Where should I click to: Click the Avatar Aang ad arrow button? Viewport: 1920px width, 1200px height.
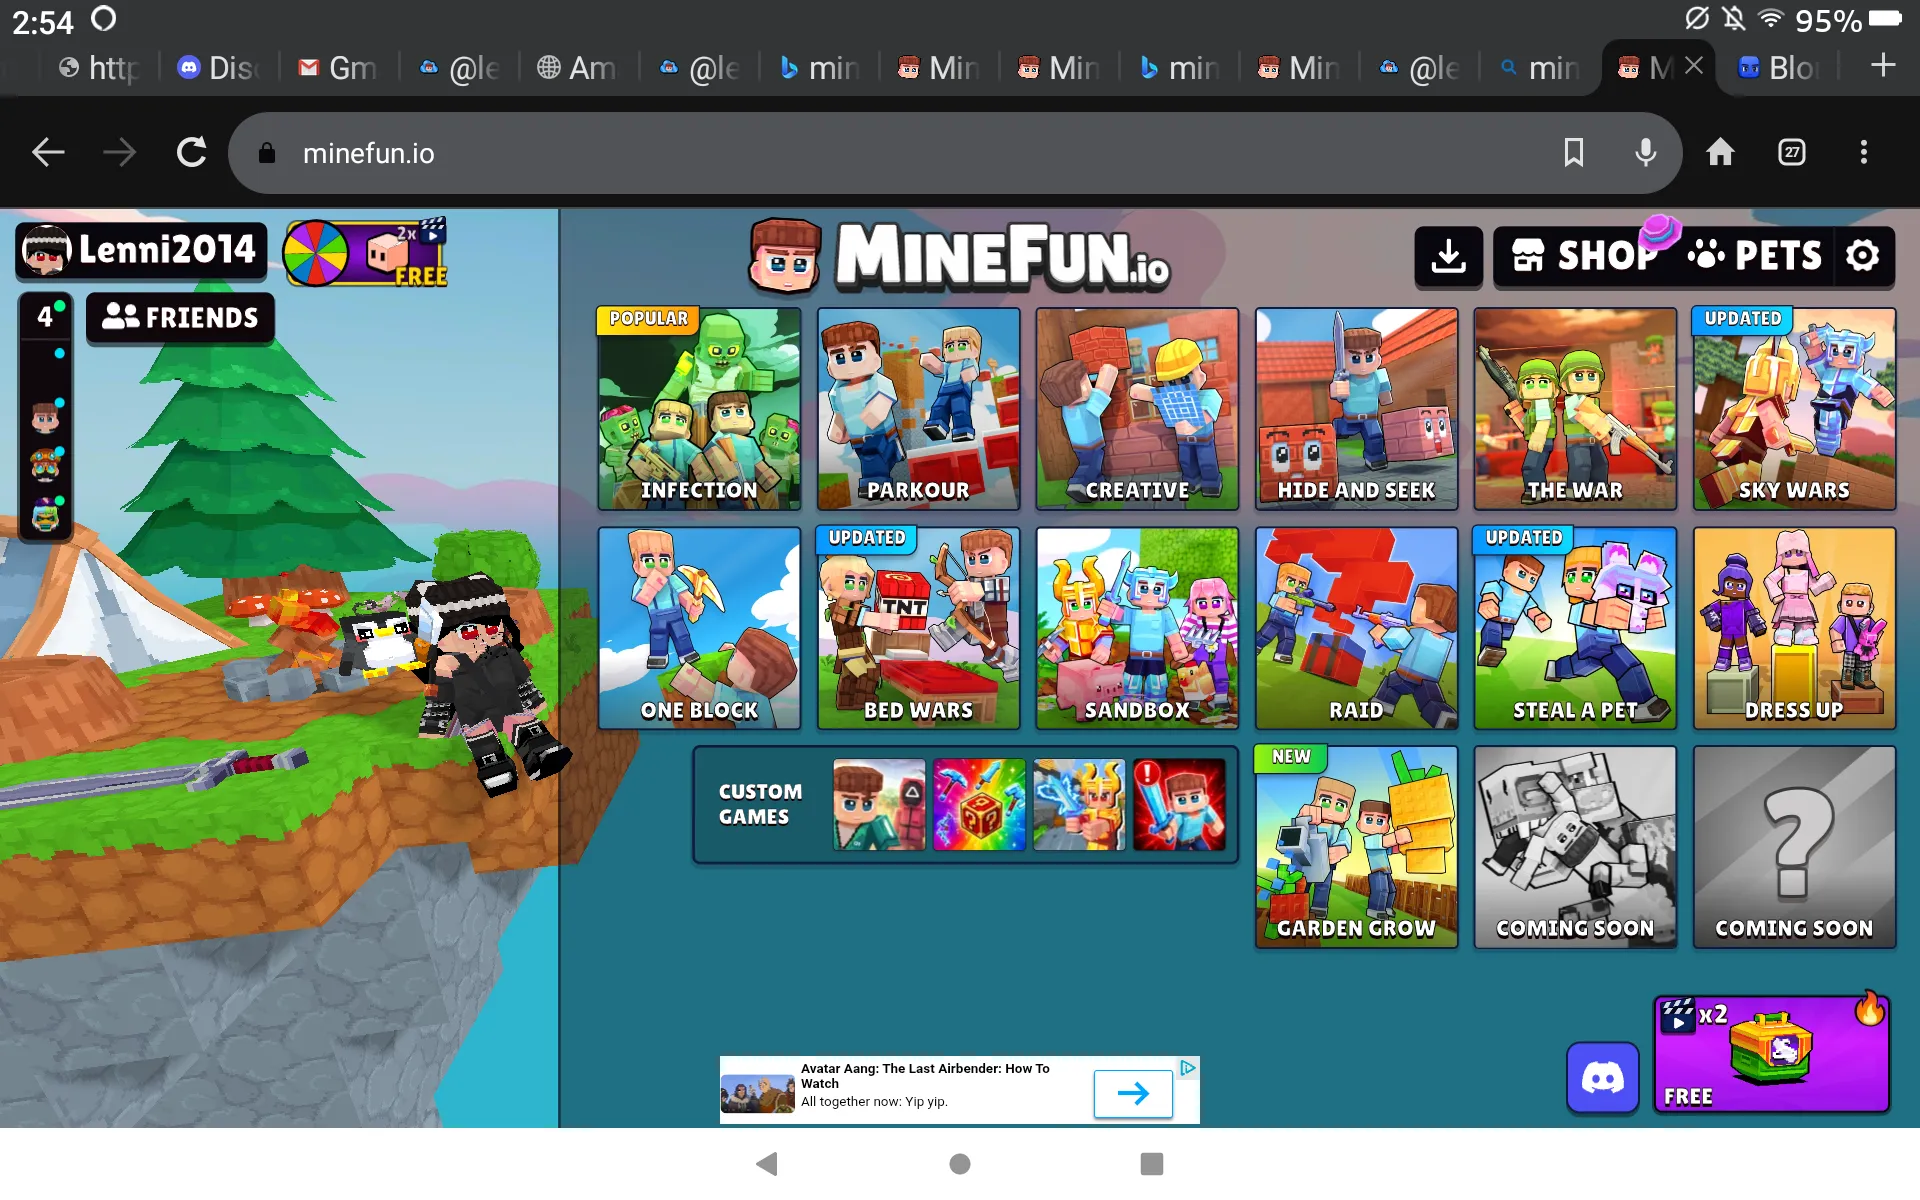coord(1133,1093)
